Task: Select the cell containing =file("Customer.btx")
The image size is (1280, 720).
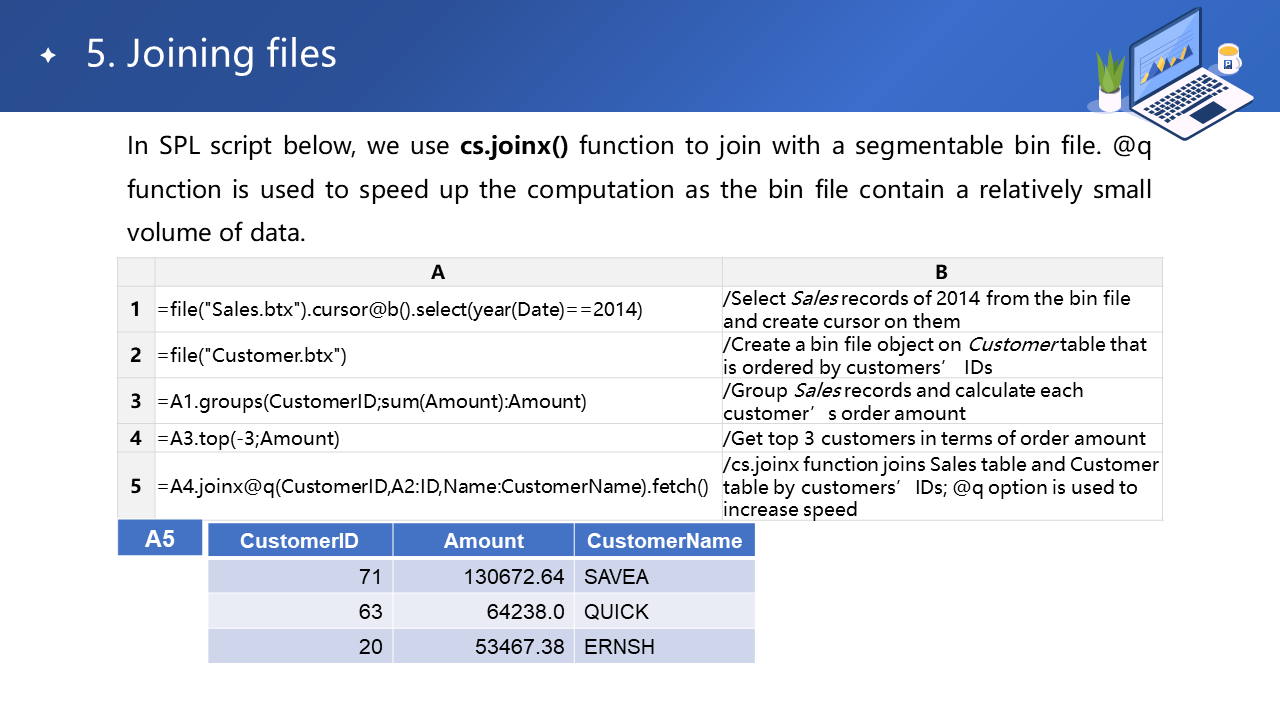Action: (x=438, y=355)
